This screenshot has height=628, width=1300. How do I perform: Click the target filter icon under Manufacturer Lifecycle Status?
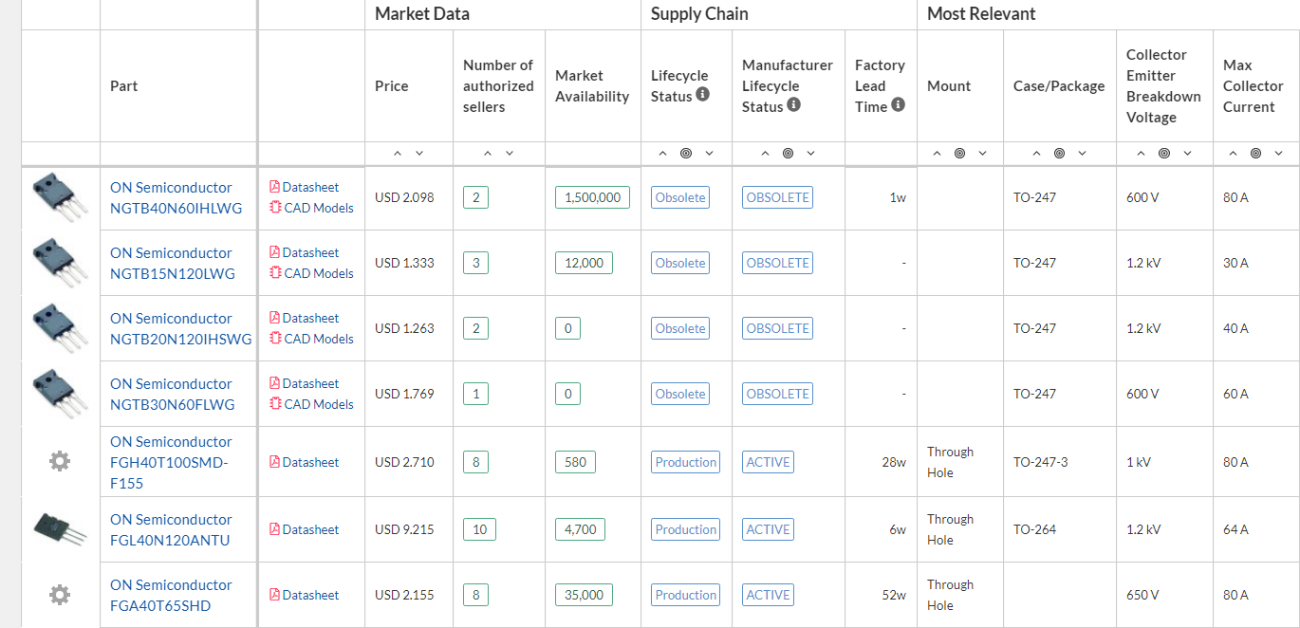[x=788, y=153]
